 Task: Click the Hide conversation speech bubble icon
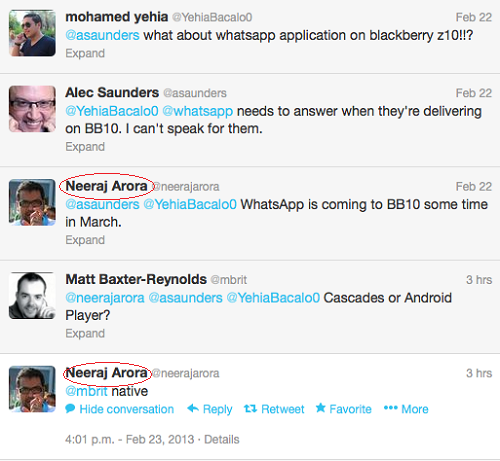(x=70, y=409)
